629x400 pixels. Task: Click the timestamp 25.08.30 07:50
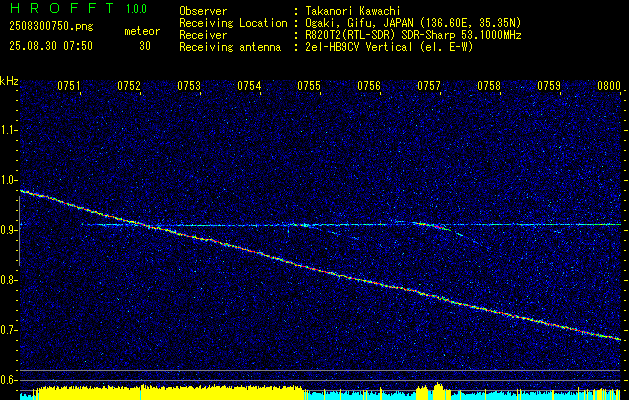pyautogui.click(x=51, y=46)
